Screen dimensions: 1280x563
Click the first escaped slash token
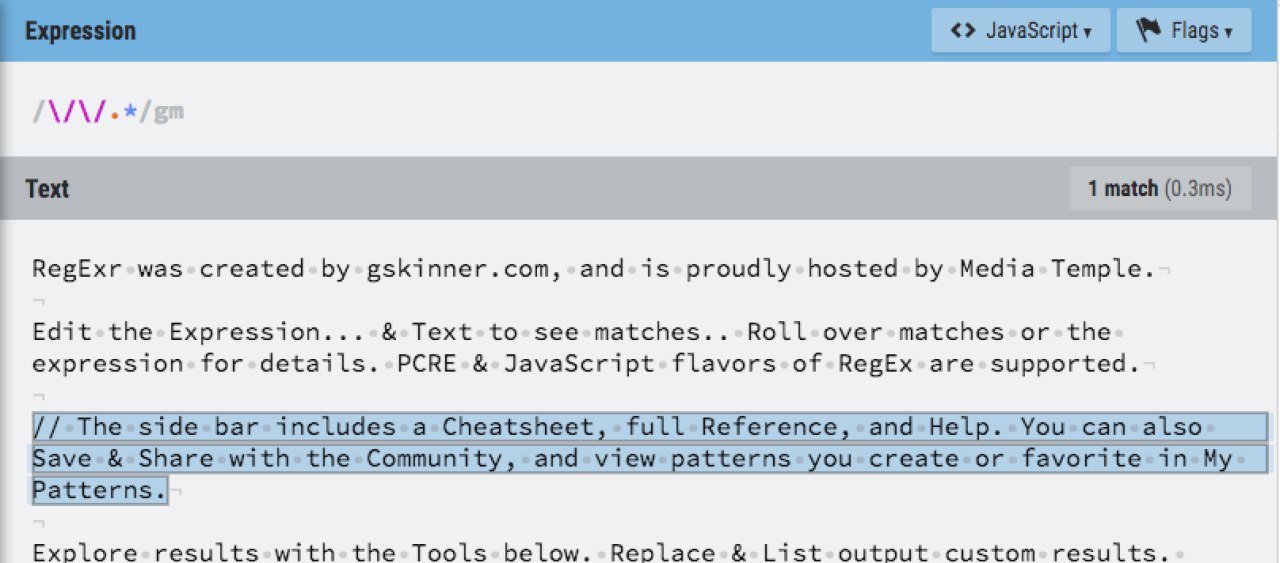pos(61,113)
